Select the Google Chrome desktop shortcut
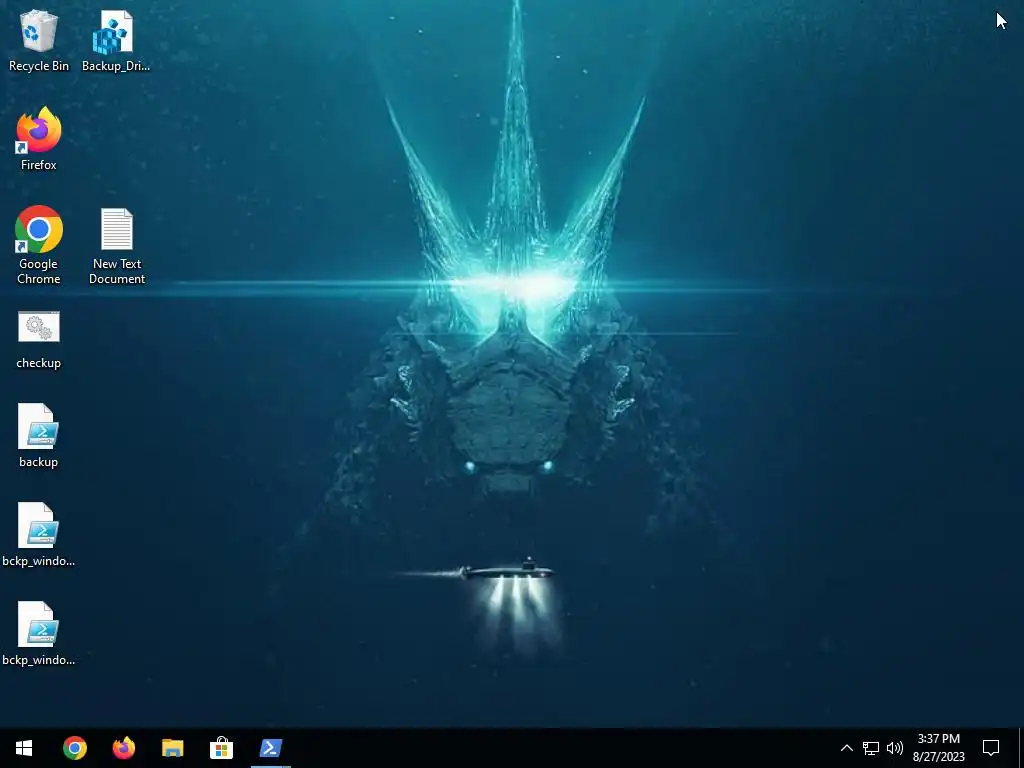 pos(39,245)
